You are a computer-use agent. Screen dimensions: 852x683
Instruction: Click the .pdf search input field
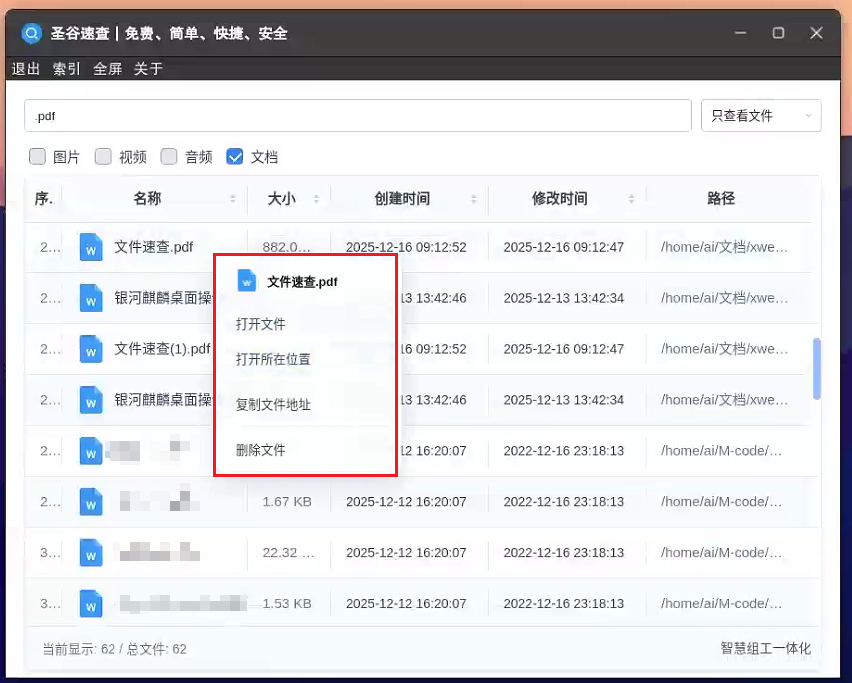(x=357, y=116)
